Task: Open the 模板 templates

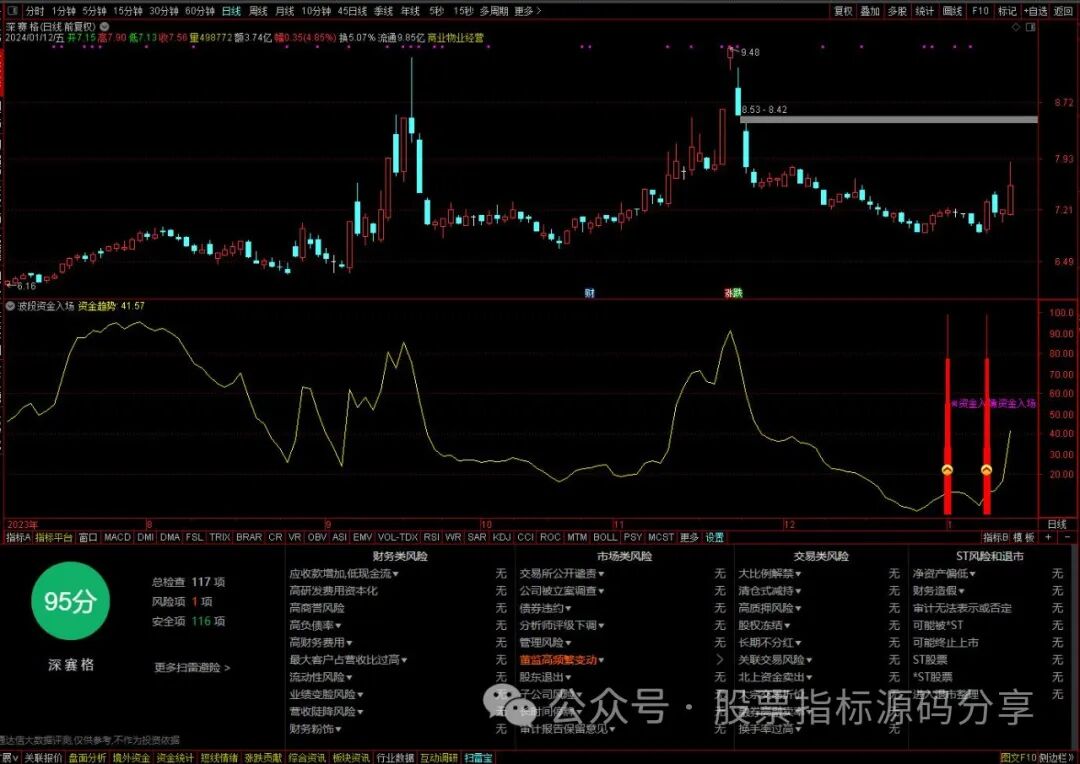Action: coord(1024,537)
